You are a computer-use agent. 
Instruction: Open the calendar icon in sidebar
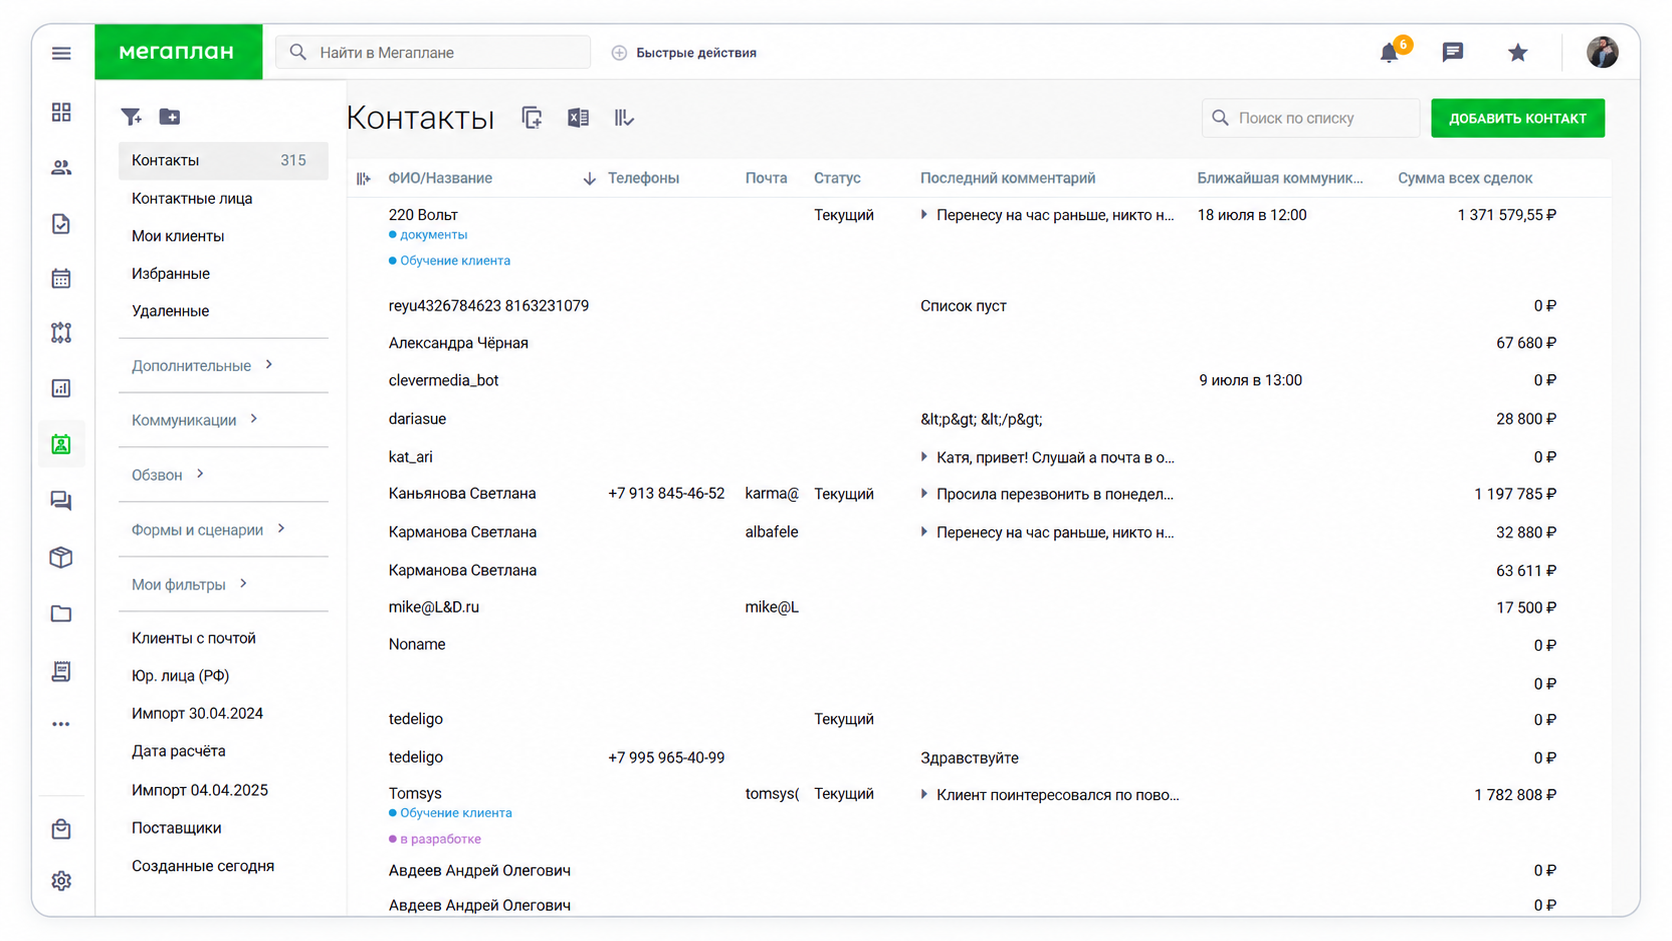(61, 278)
